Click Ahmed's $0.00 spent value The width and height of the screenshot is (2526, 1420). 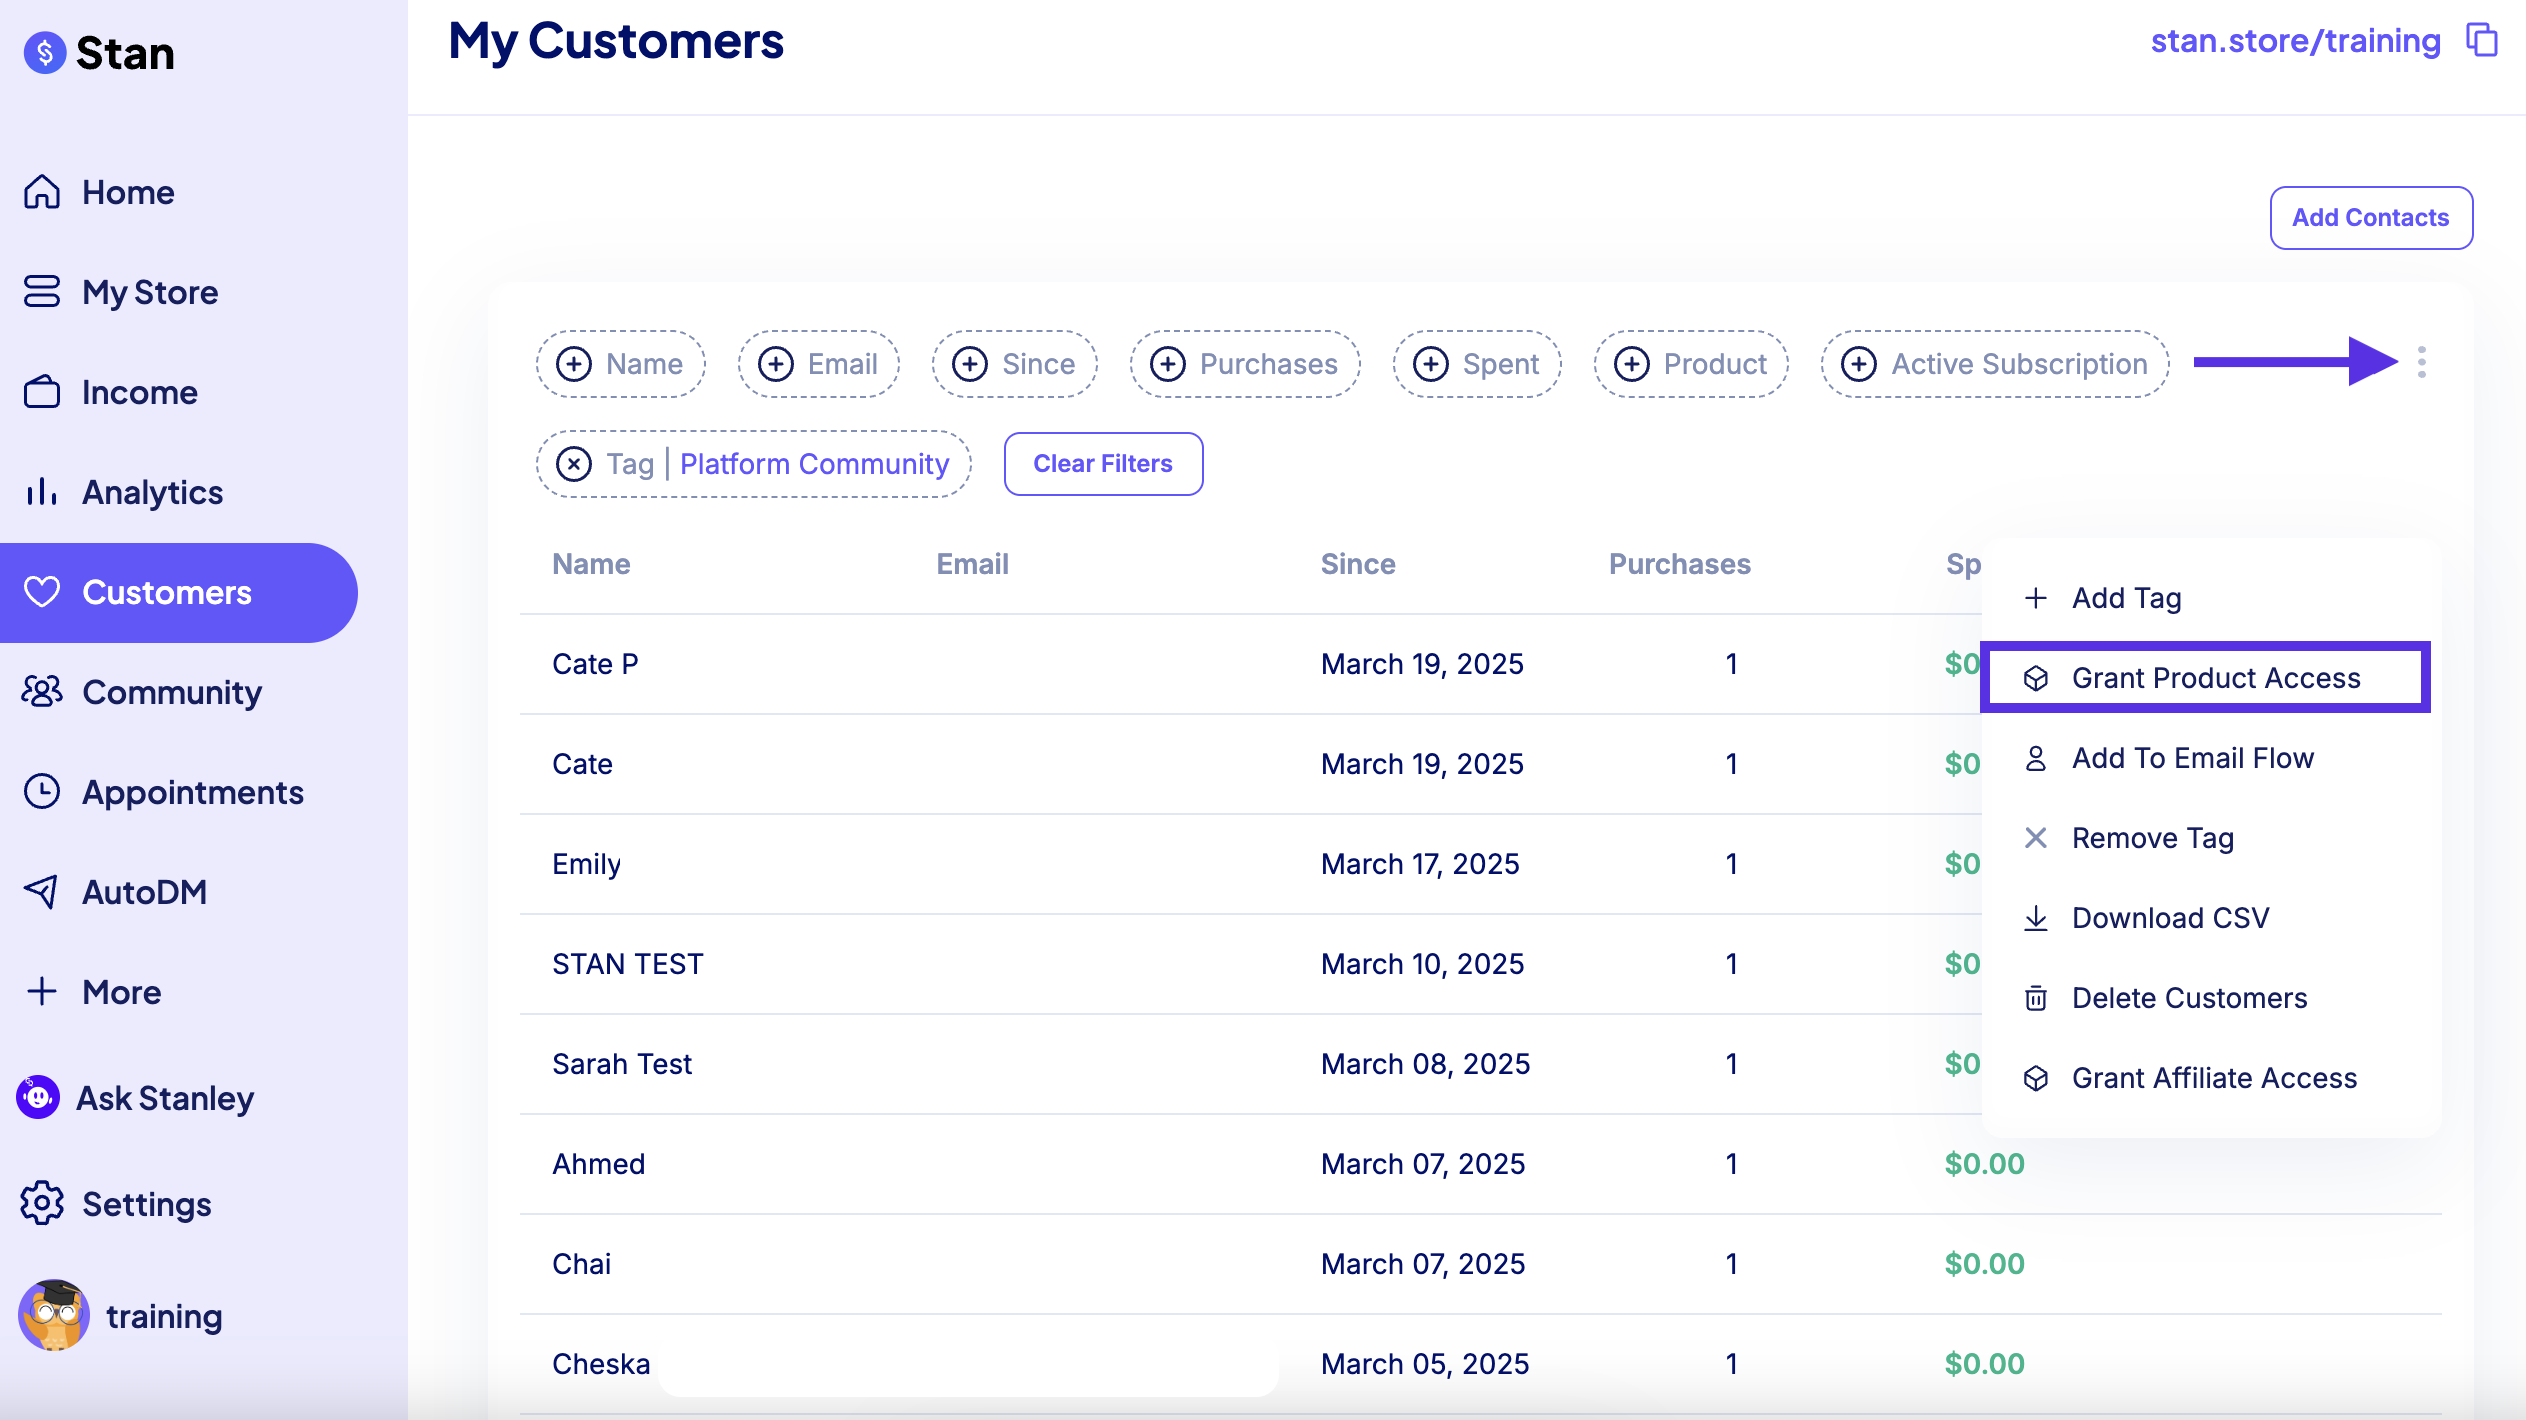pos(1984,1164)
